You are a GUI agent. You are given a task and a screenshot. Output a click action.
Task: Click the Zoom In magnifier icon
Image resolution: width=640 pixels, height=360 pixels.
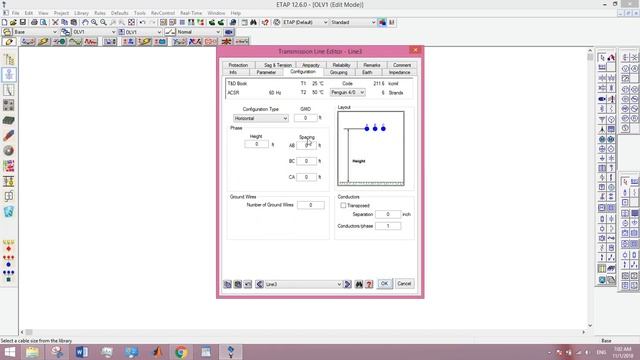(x=94, y=22)
